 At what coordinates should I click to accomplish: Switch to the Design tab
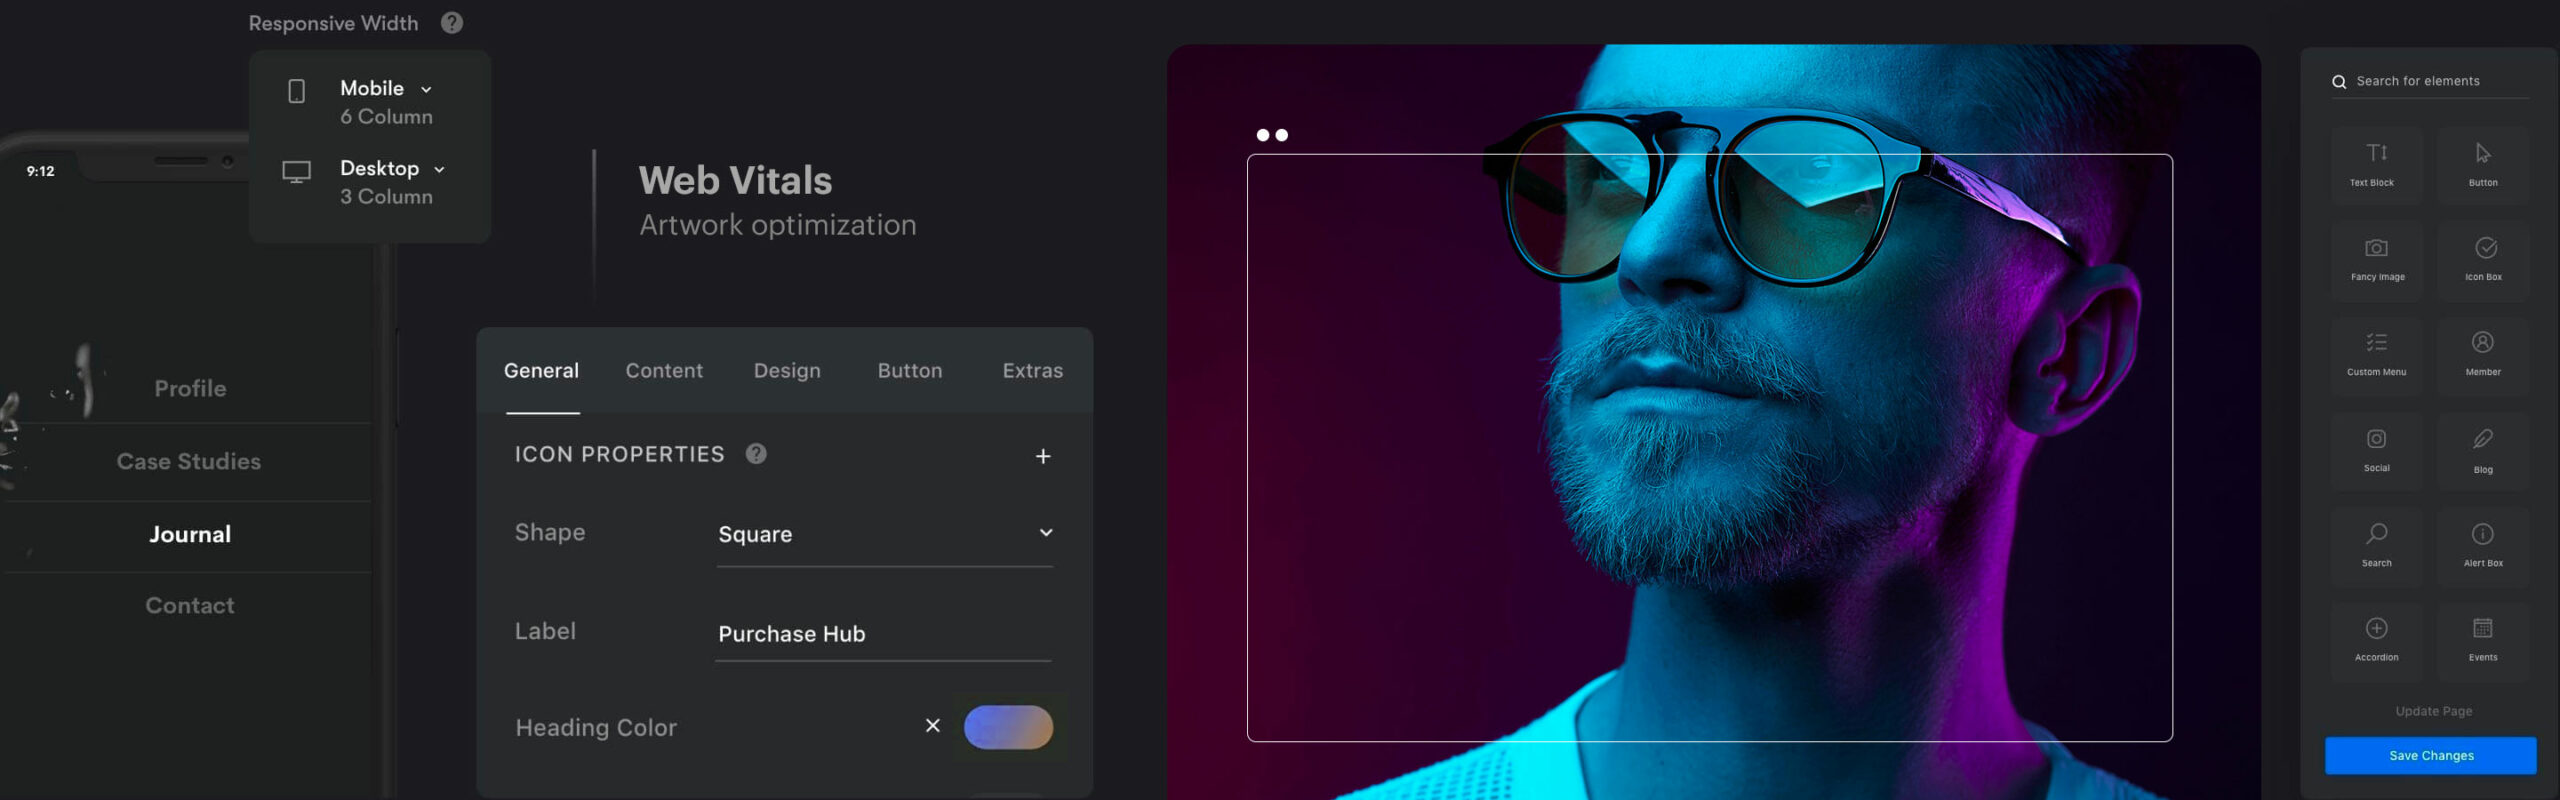(787, 371)
